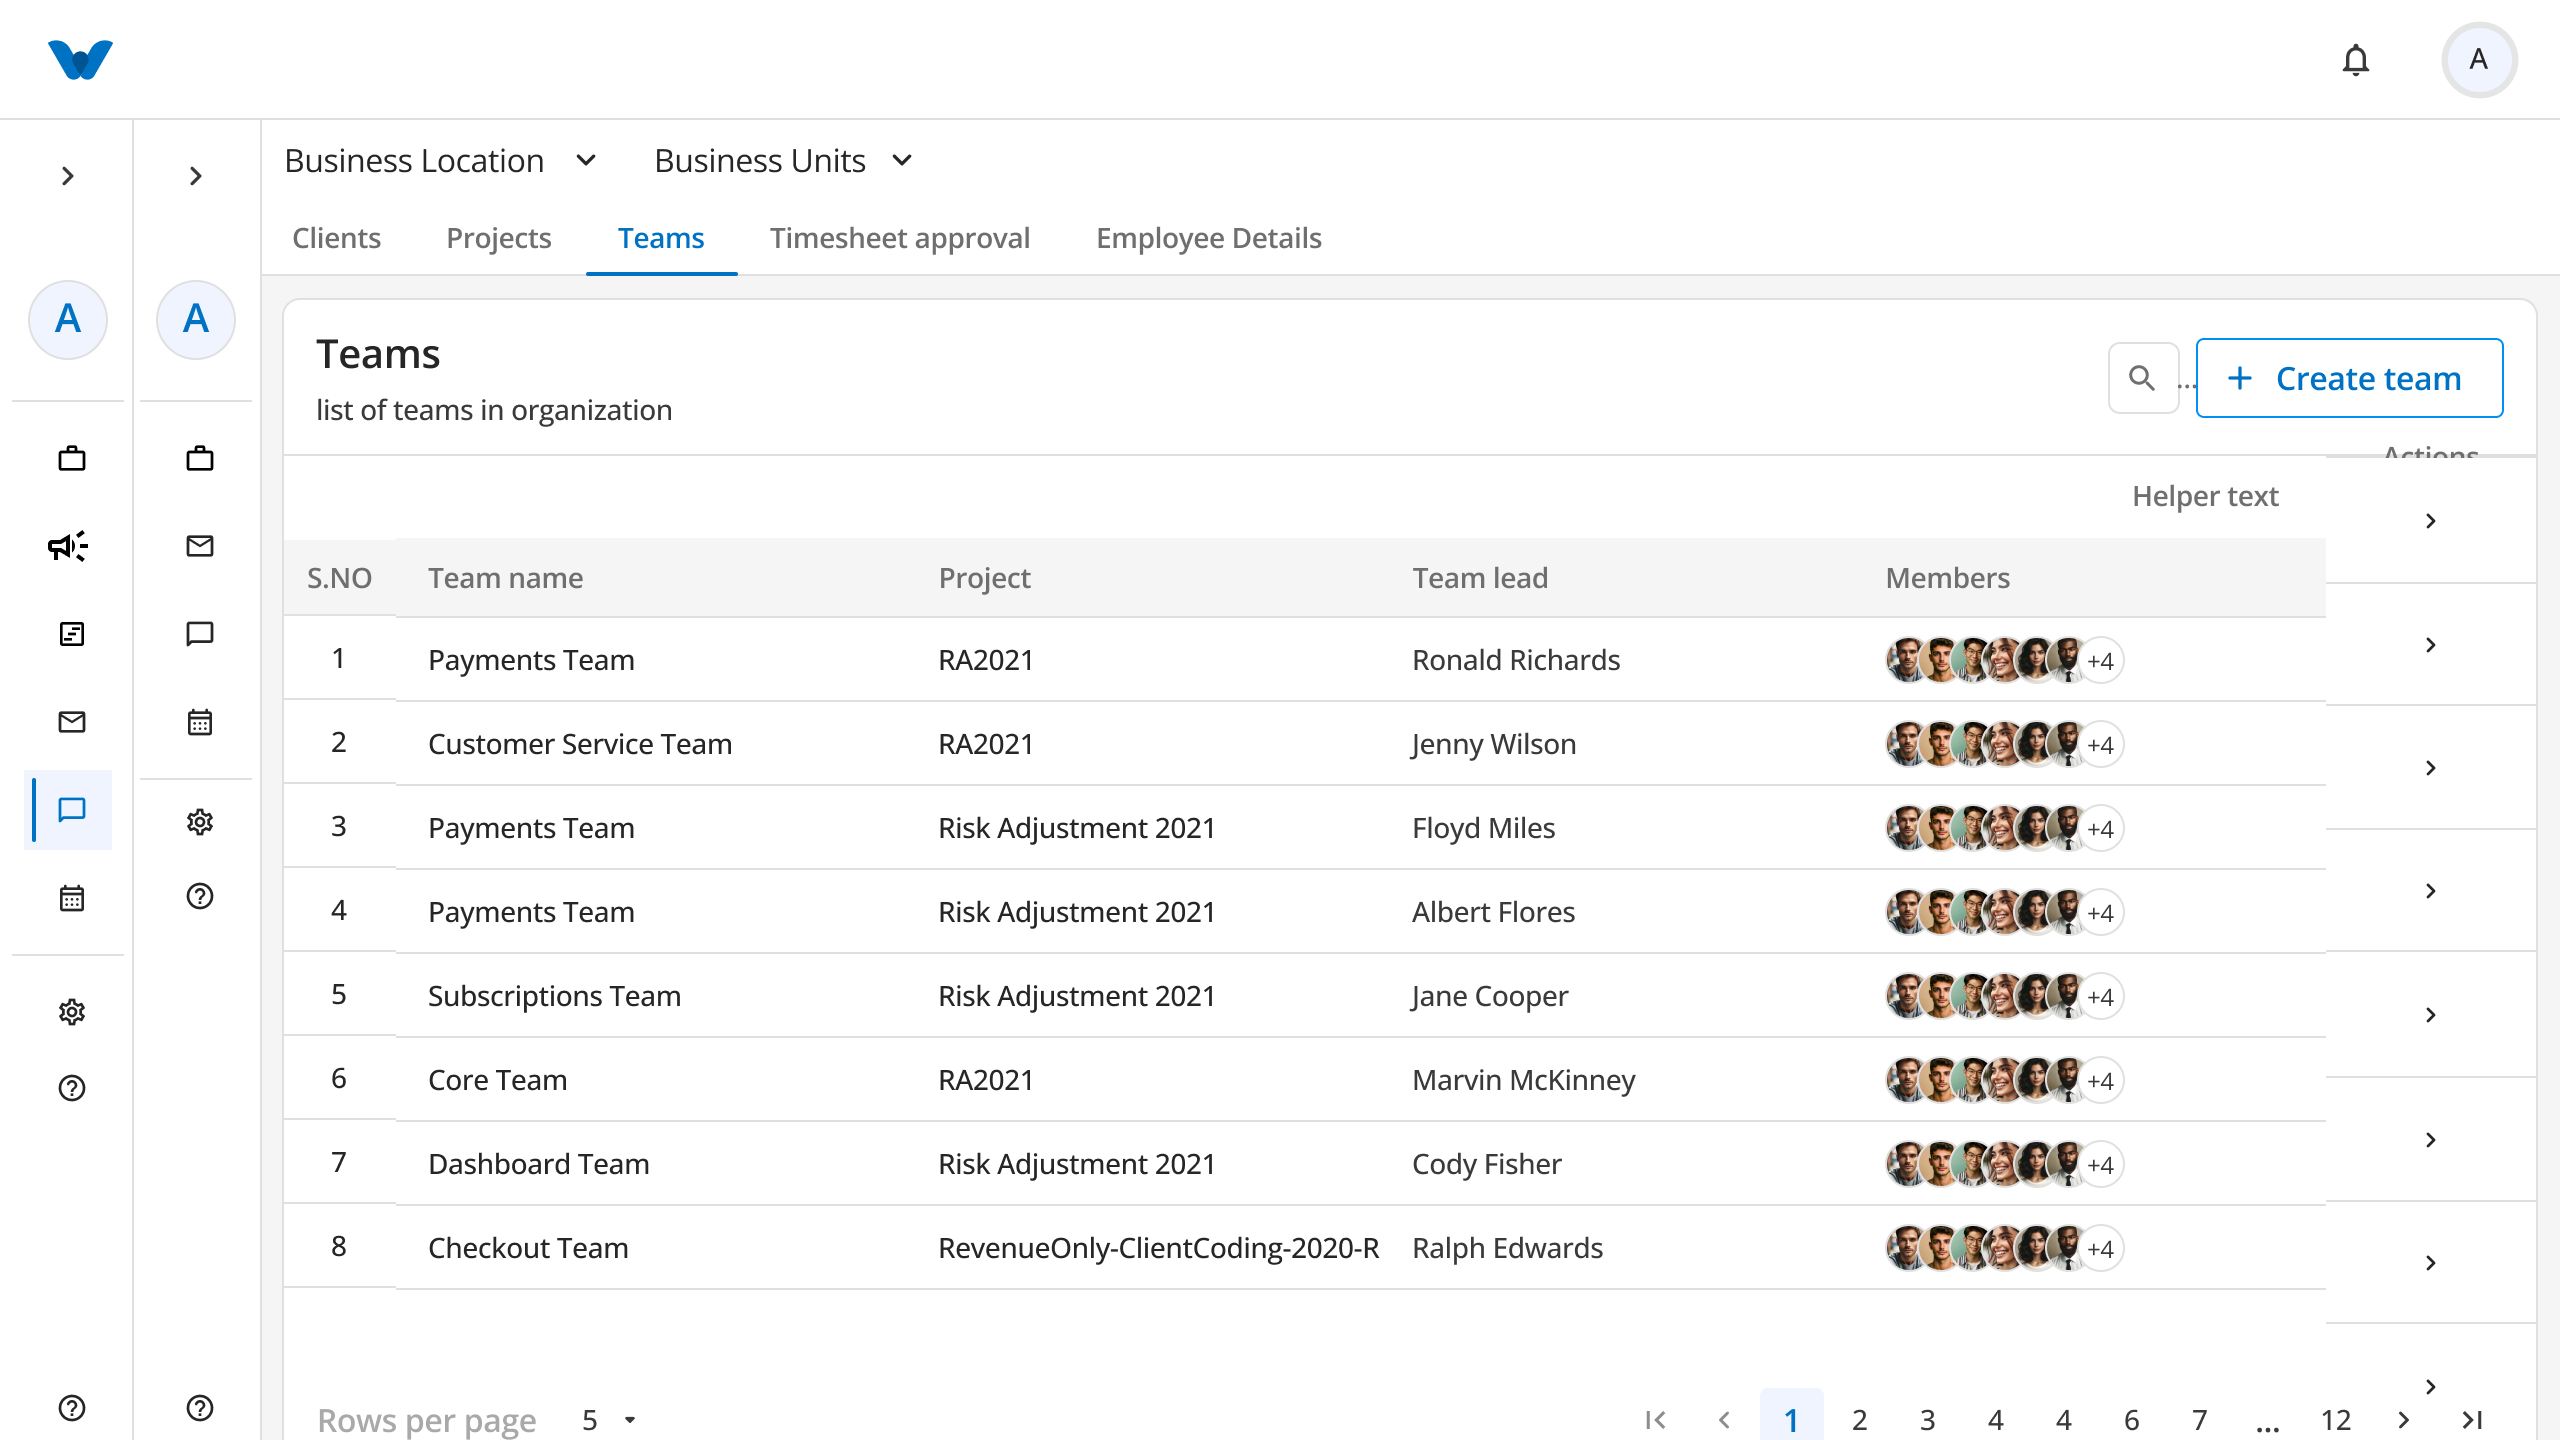The width and height of the screenshot is (2560, 1440).
Task: Open the mail icon in second sidebar
Action: coord(200,546)
